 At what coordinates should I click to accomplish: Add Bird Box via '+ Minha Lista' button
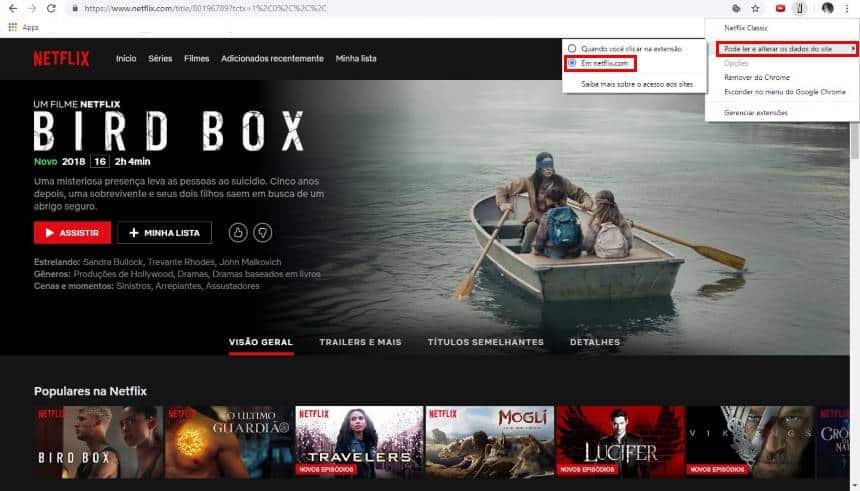tap(165, 233)
